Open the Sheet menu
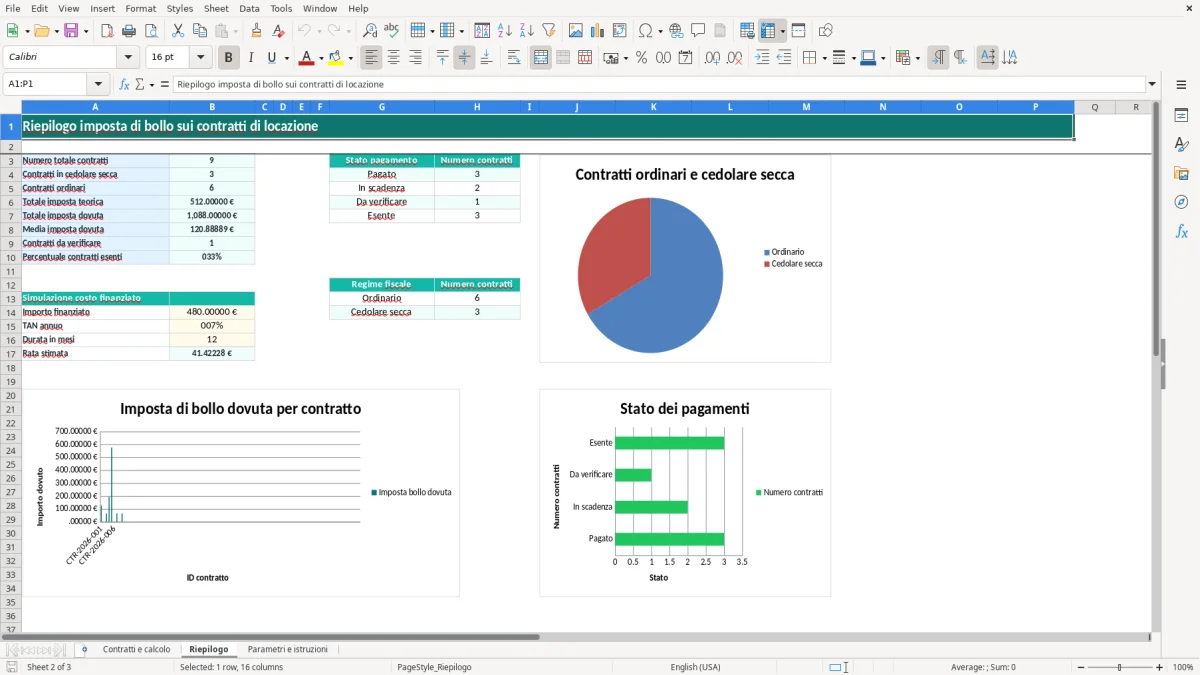Viewport: 1200px width, 675px height. (x=216, y=8)
